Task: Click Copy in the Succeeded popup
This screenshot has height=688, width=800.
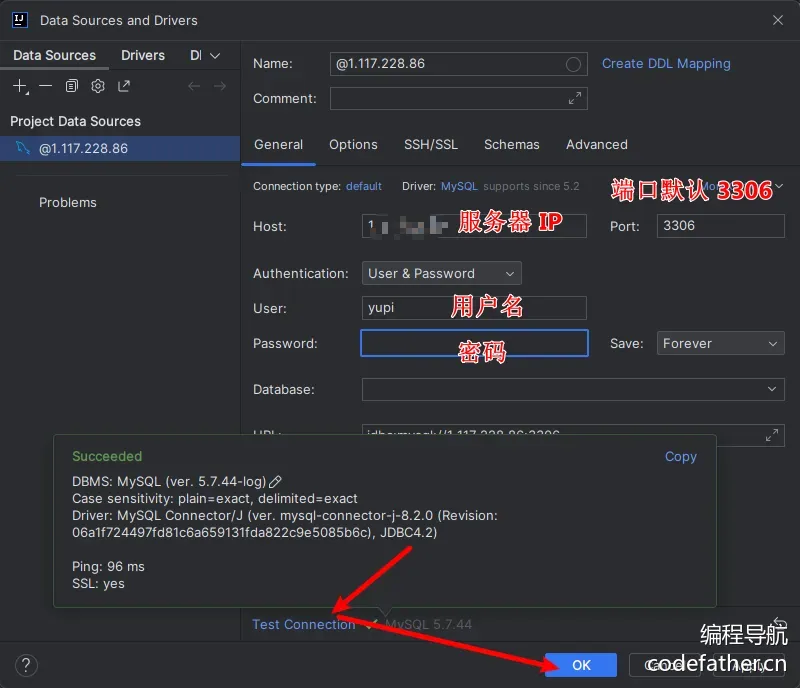Action: [680, 457]
